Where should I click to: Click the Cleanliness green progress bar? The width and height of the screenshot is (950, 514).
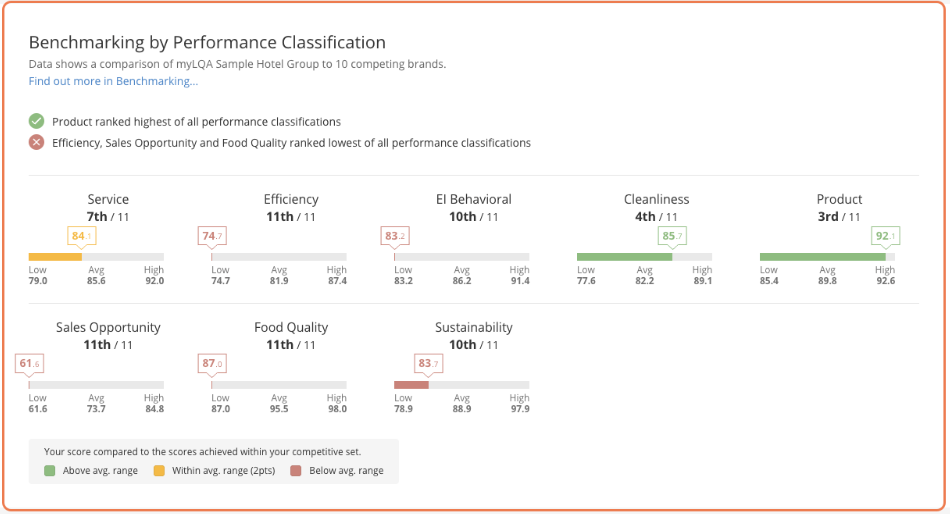(x=624, y=257)
